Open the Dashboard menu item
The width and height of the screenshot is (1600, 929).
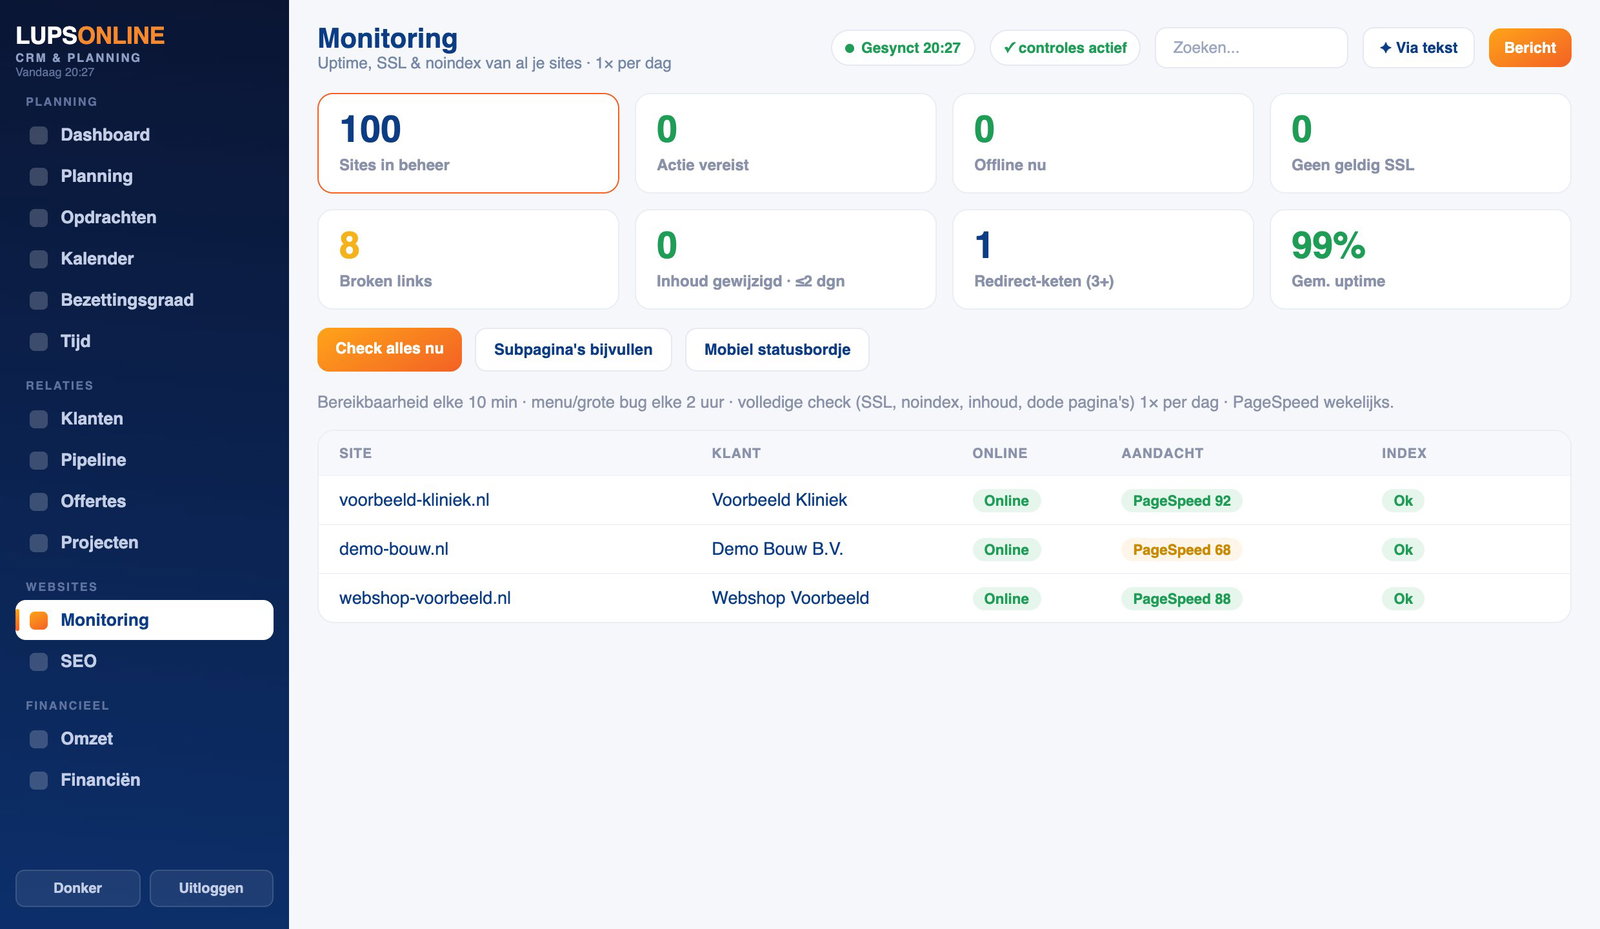pyautogui.click(x=144, y=135)
